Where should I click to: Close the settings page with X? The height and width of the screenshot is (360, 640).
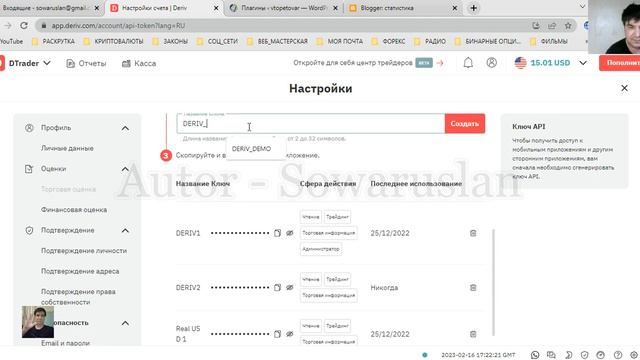tap(624, 88)
